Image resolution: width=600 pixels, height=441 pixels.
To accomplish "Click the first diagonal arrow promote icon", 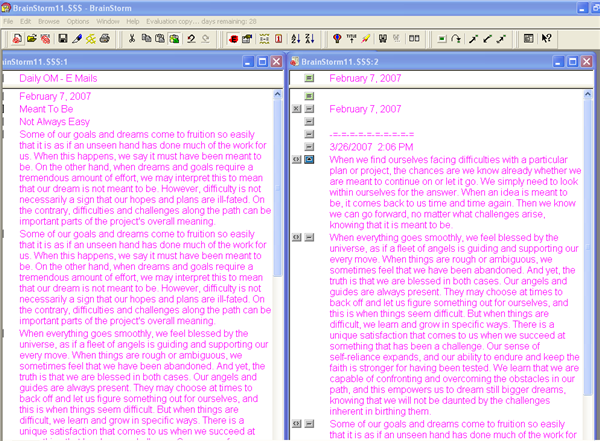I will coord(473,39).
